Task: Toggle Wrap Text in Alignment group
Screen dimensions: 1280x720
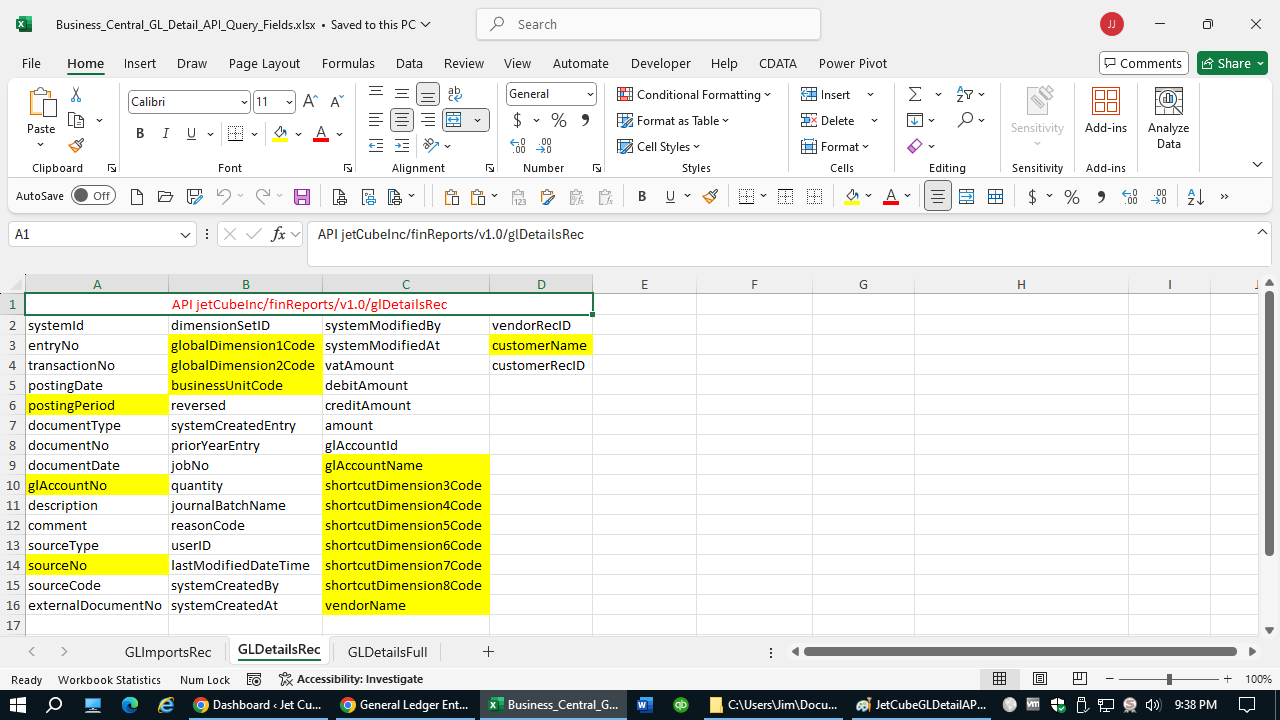Action: (455, 94)
